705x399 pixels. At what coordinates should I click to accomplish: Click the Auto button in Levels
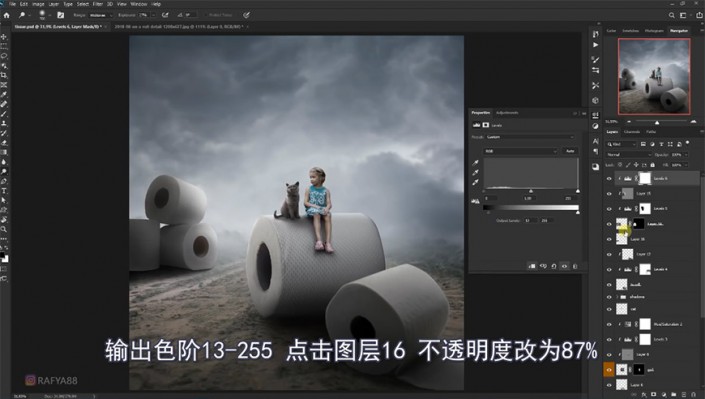(x=570, y=151)
